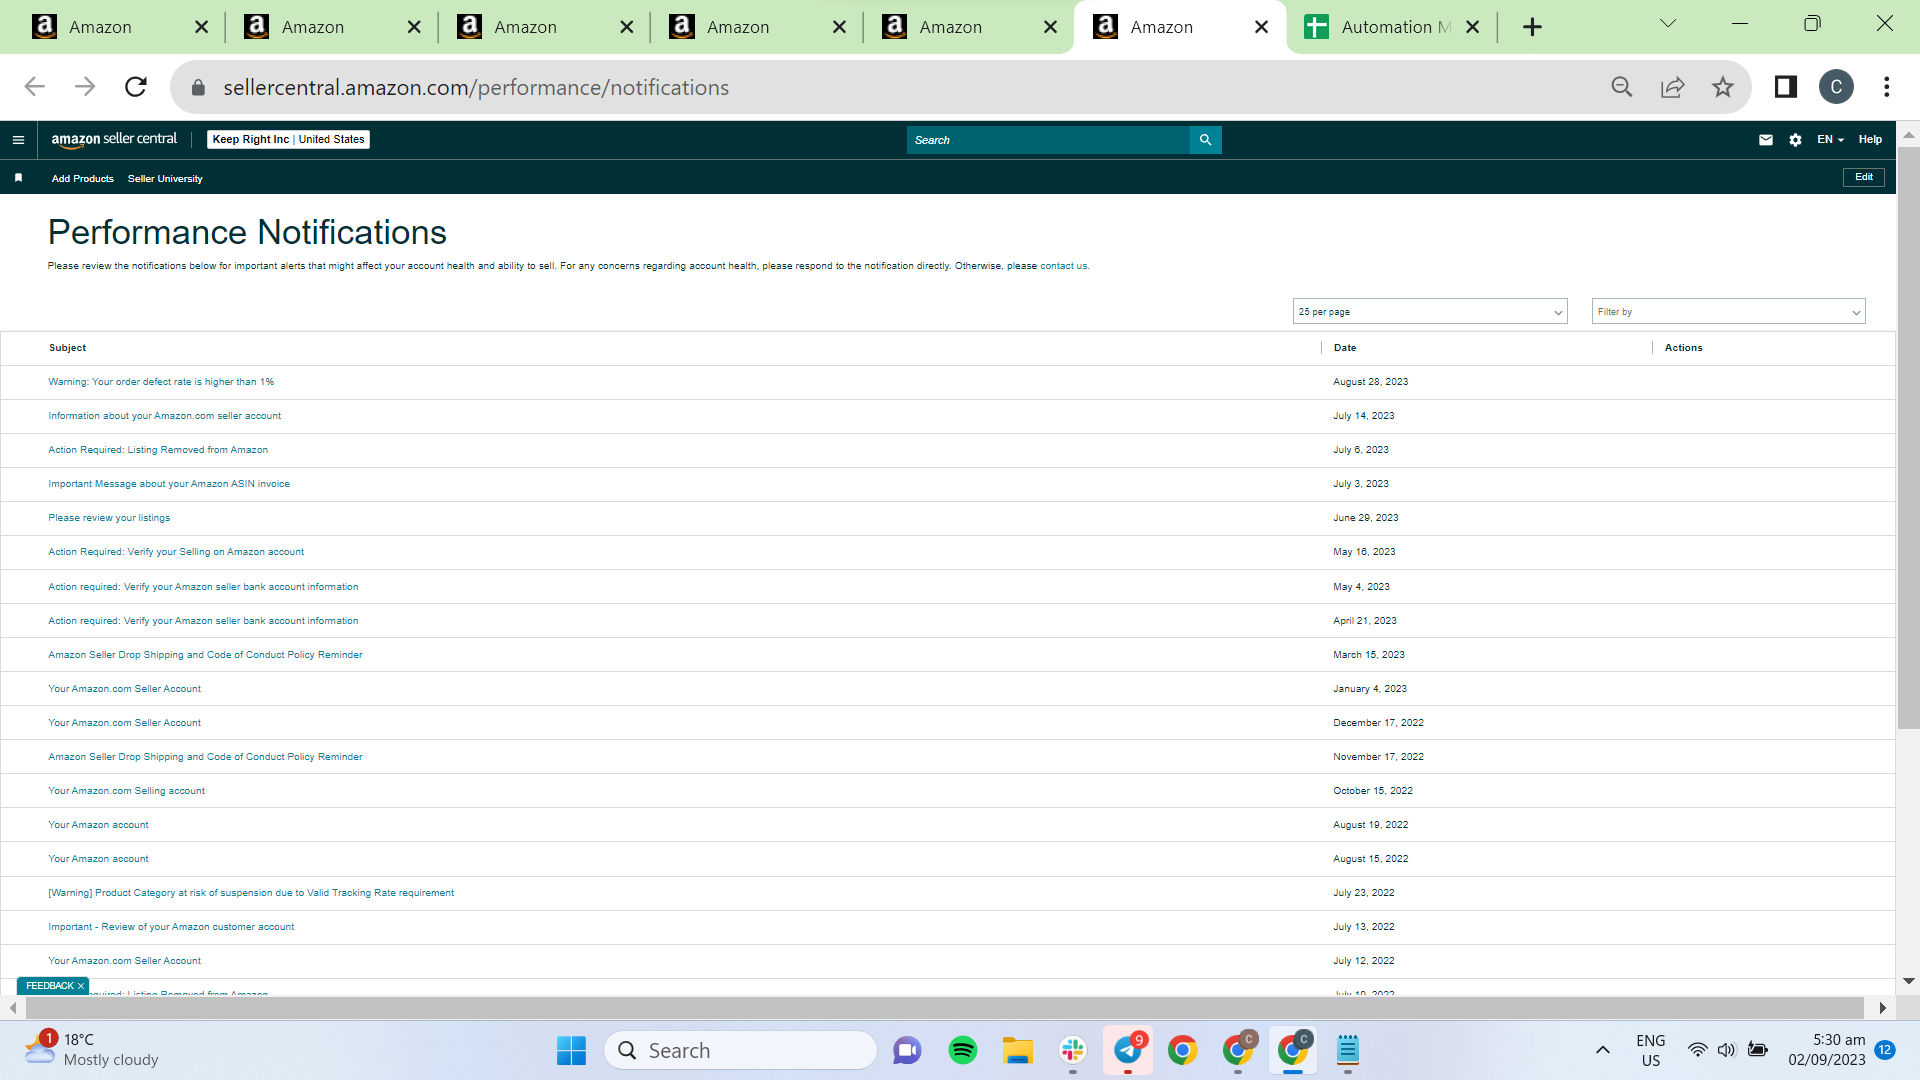Open the Chrome three-dot menu
Image resolution: width=1920 pixels, height=1080 pixels.
click(1887, 87)
